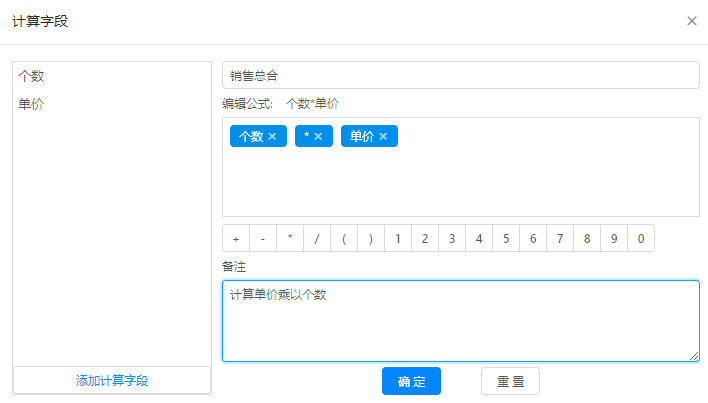Confirm with the 确定 button
The height and width of the screenshot is (403, 708).
pos(411,382)
